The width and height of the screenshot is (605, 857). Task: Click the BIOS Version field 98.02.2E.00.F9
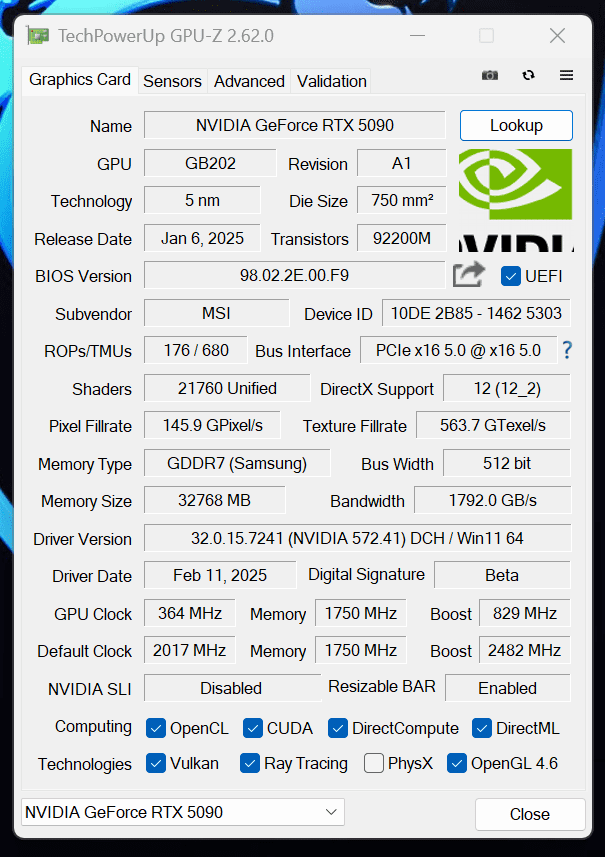click(295, 275)
